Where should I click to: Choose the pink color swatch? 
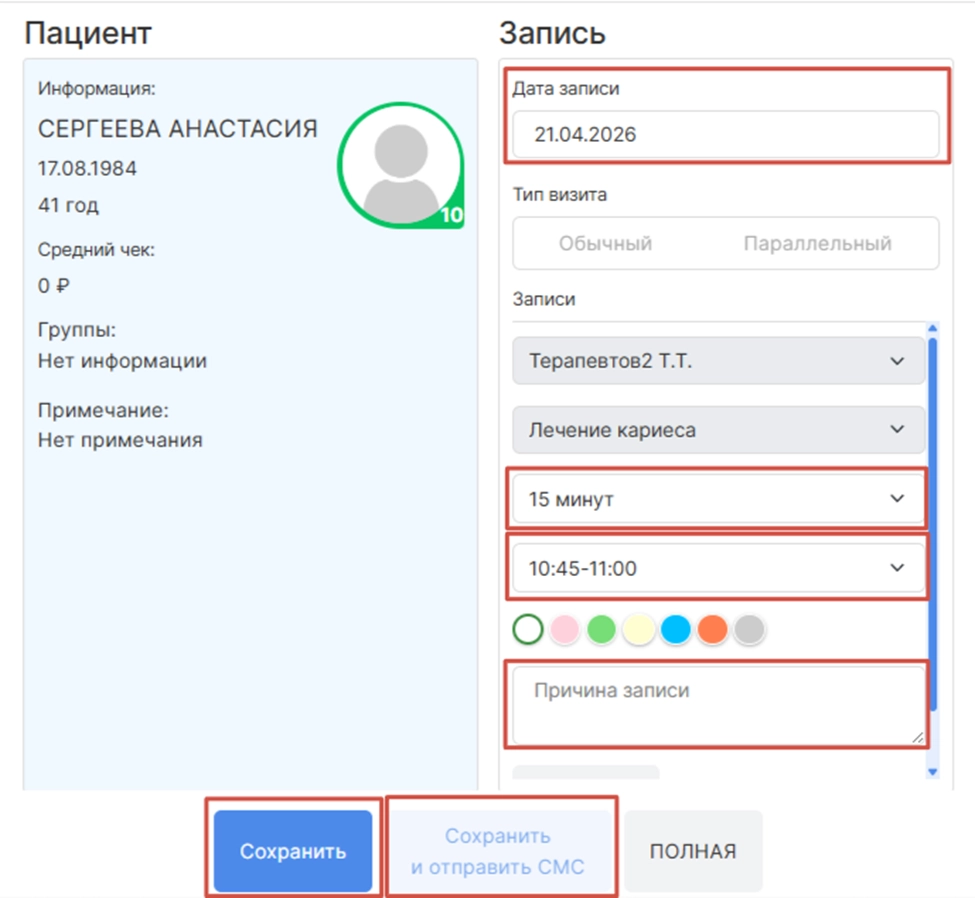[565, 629]
